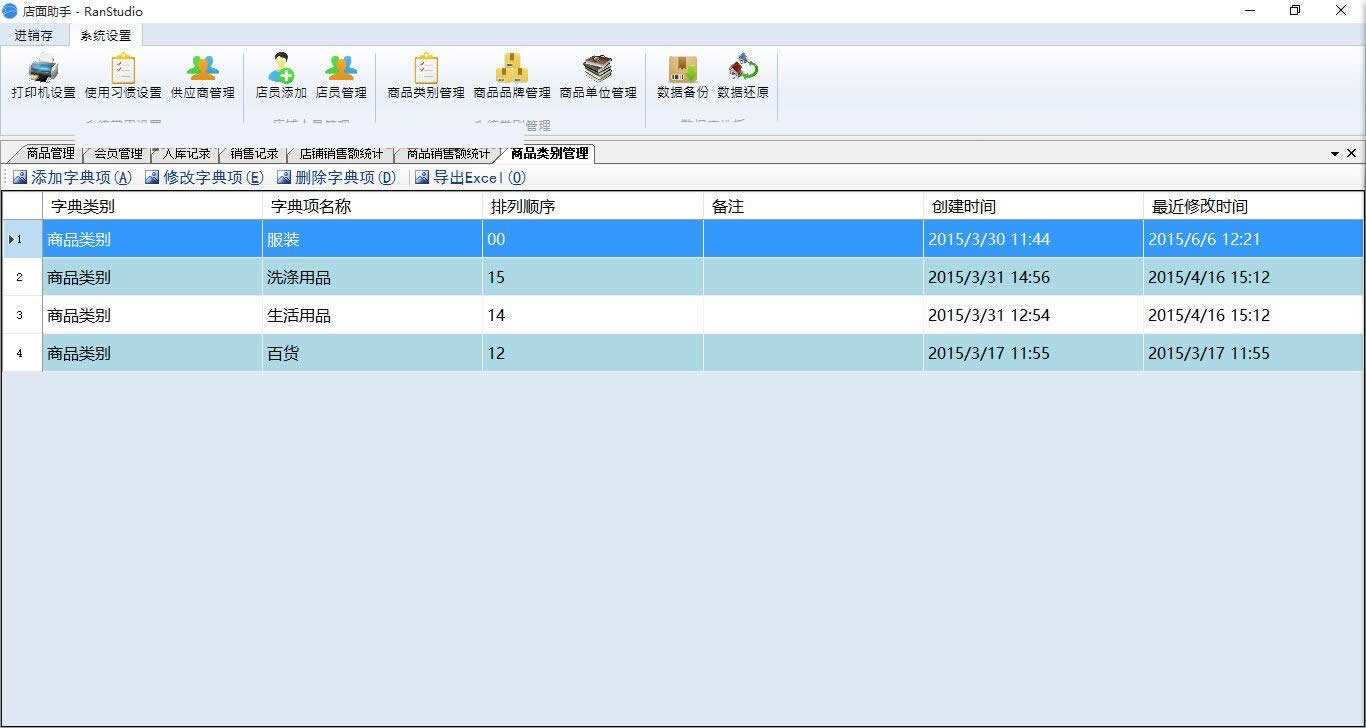Open 商品品牌管理 brand management icon
Screen dimensions: 1366x728
[512, 77]
